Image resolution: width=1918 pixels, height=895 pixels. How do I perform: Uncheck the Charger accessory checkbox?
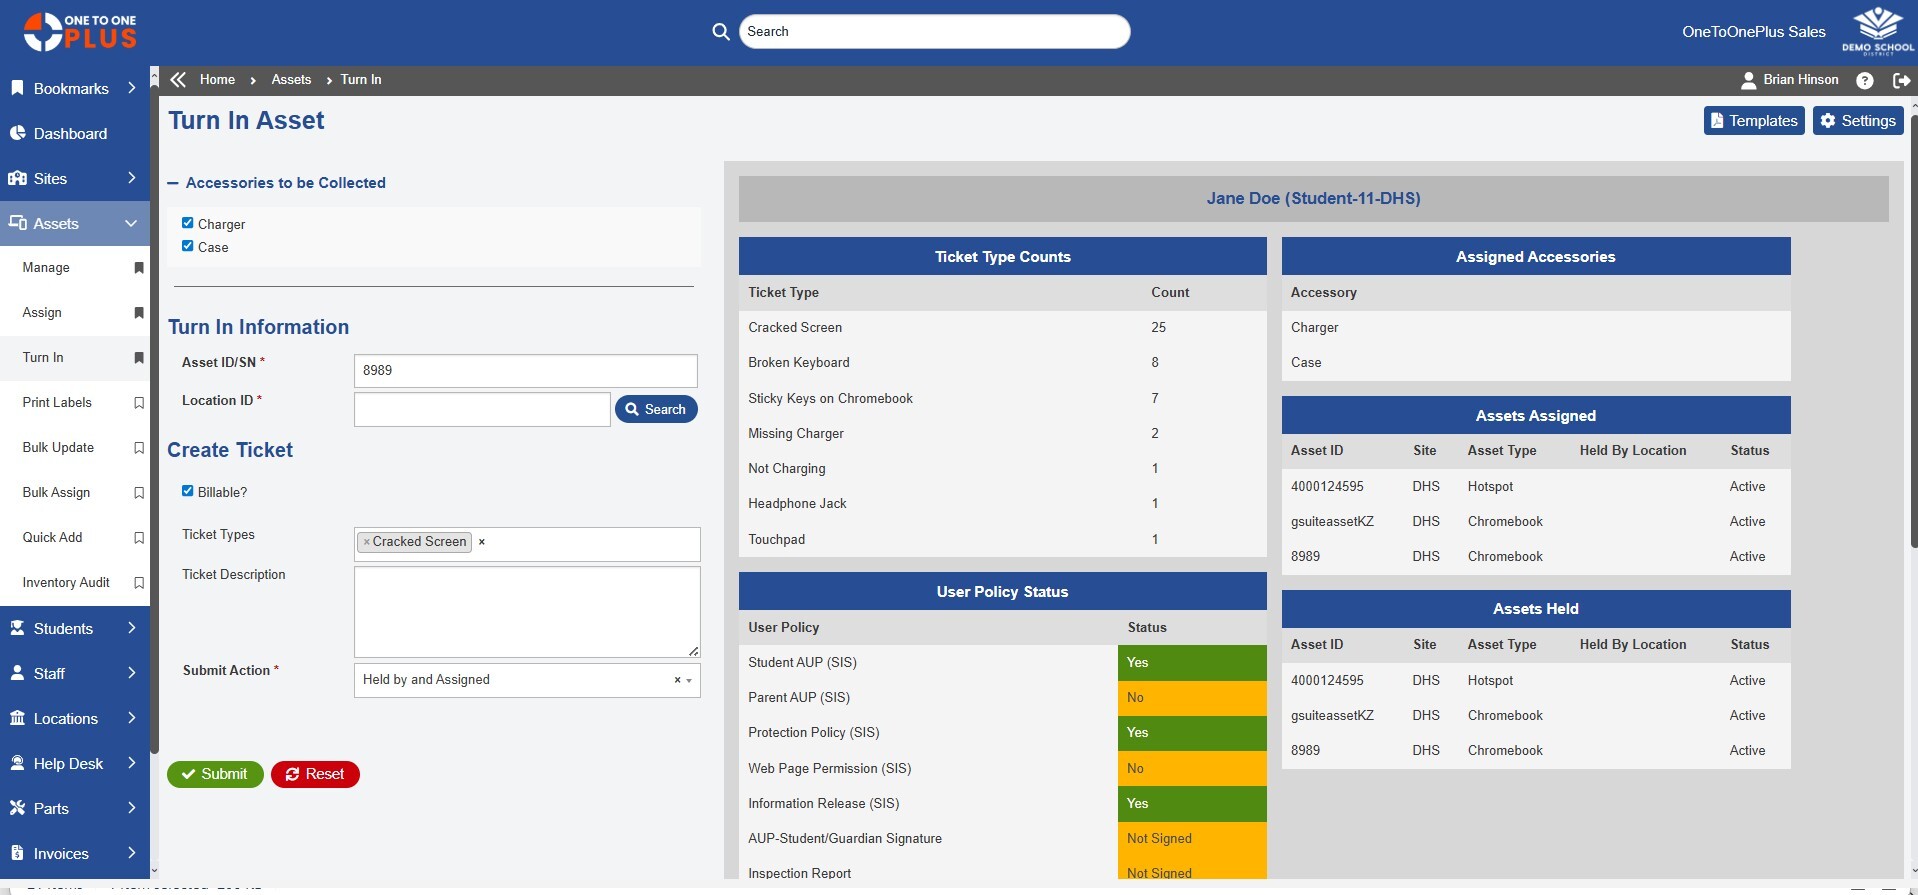[187, 223]
